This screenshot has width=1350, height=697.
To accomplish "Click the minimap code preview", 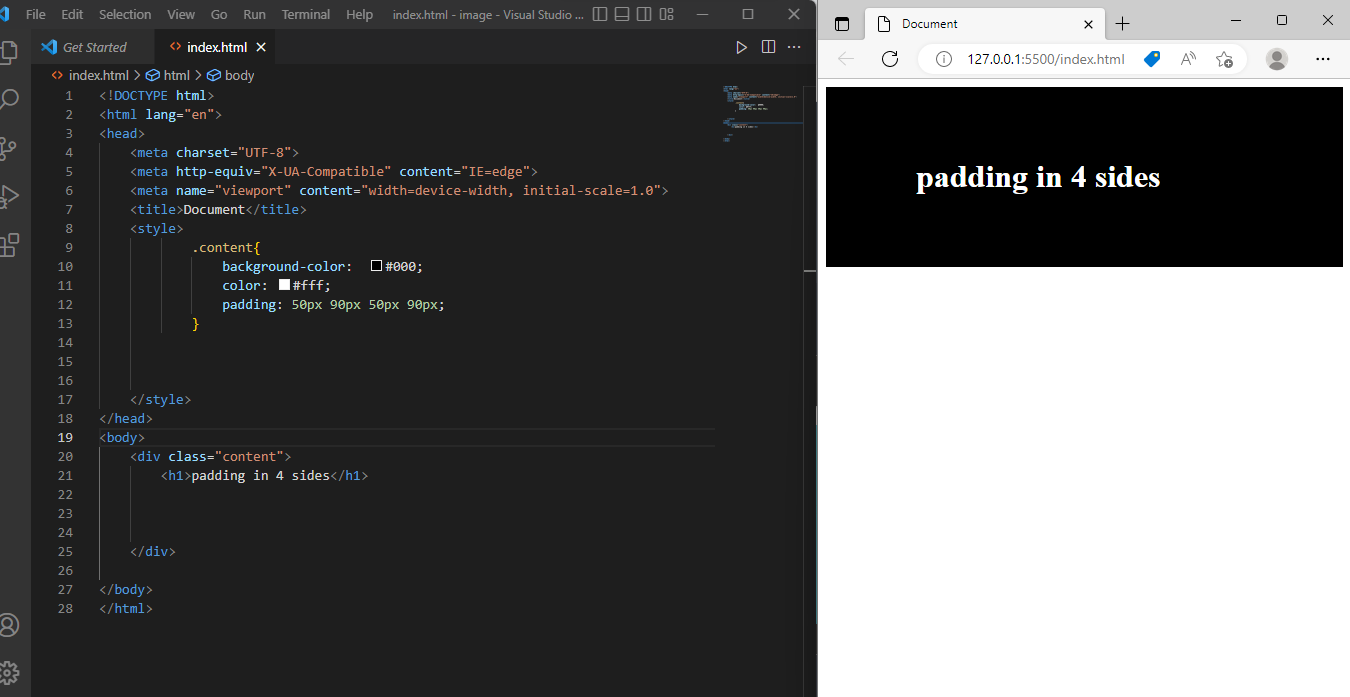I will click(760, 115).
